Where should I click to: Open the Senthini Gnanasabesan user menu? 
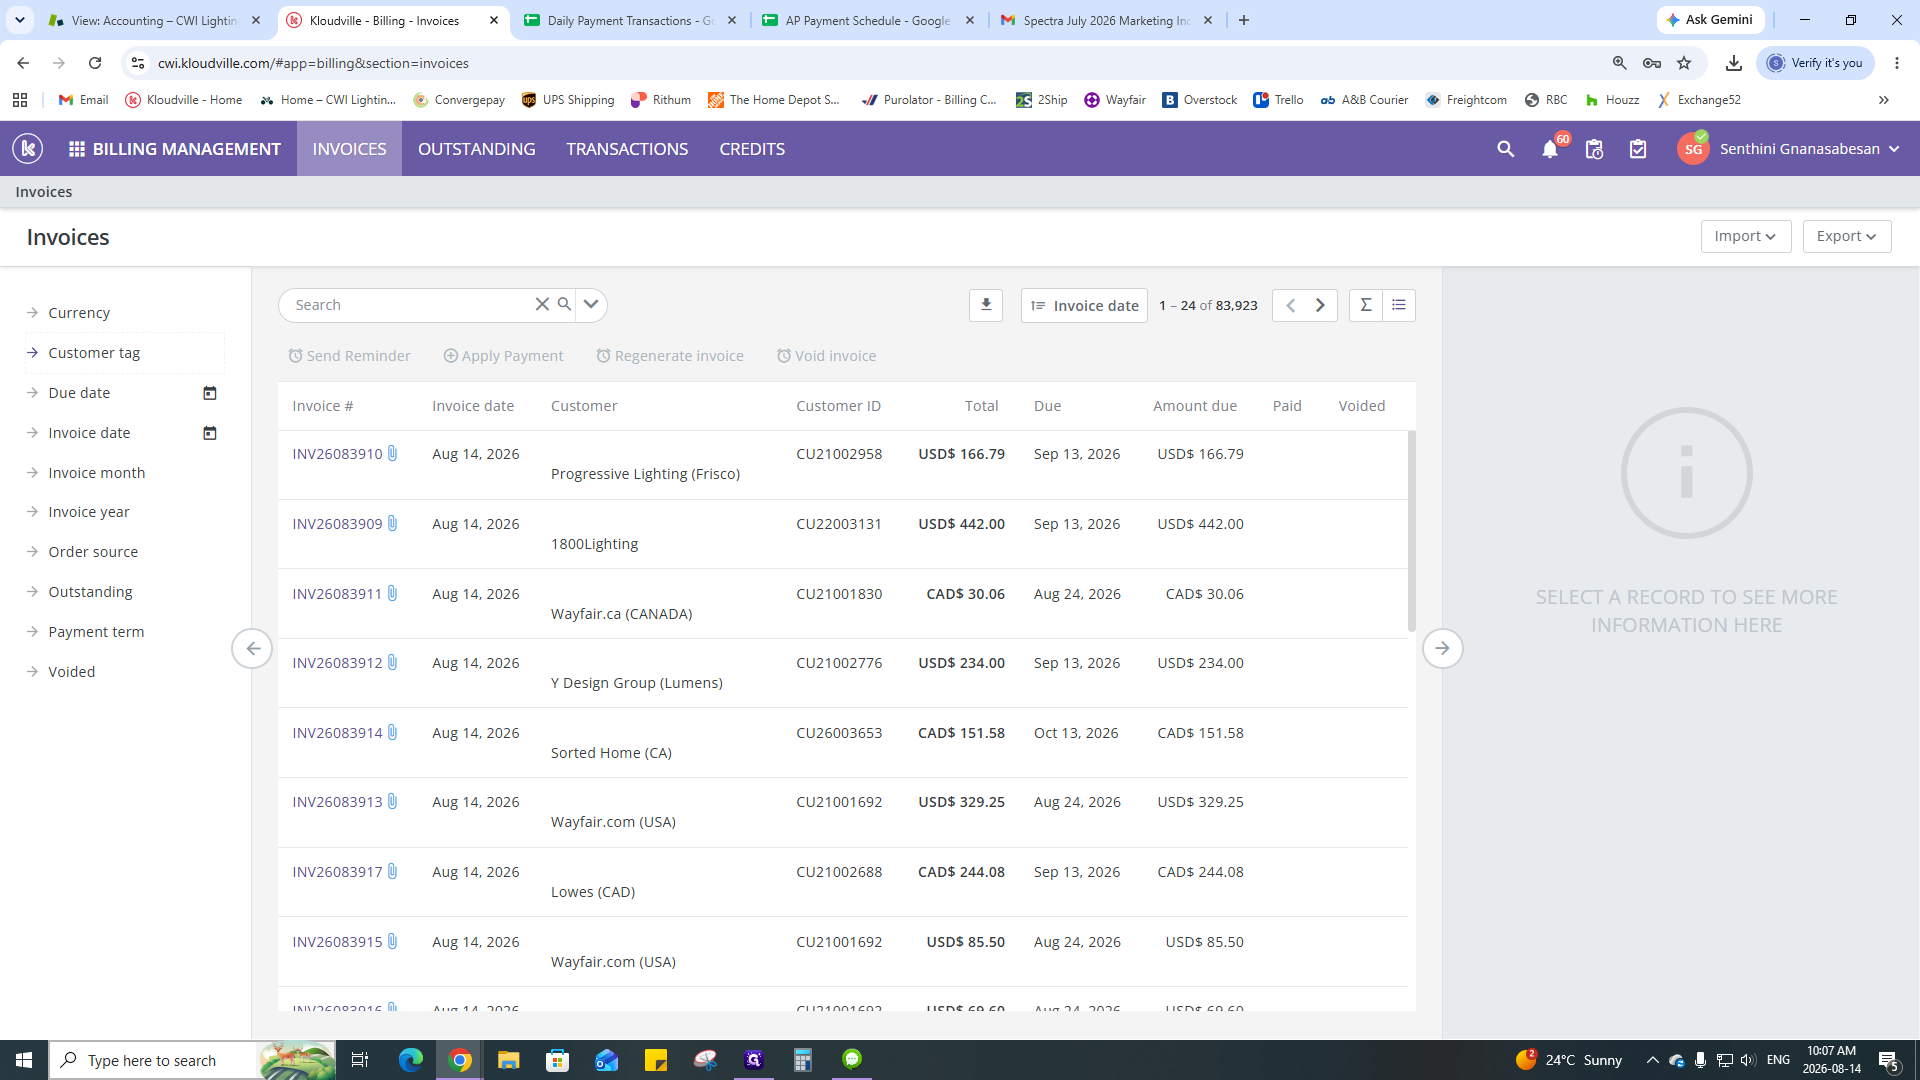point(1790,149)
